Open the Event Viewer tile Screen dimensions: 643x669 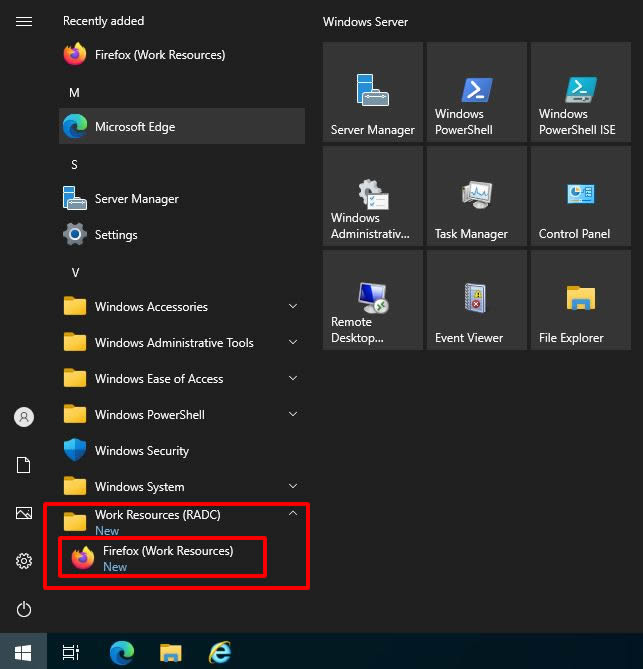[477, 300]
